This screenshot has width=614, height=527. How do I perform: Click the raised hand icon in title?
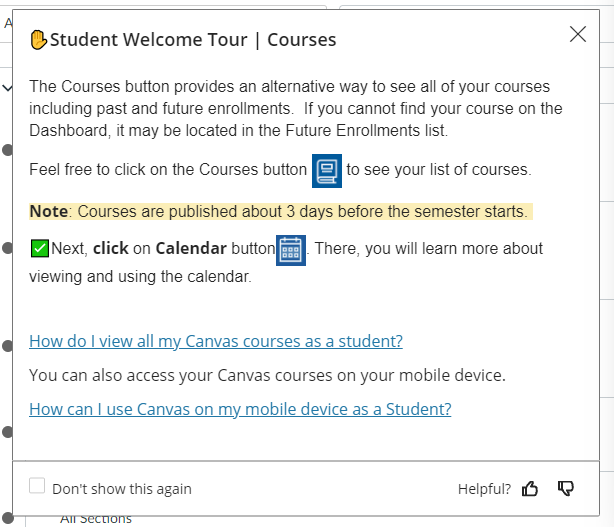point(38,40)
